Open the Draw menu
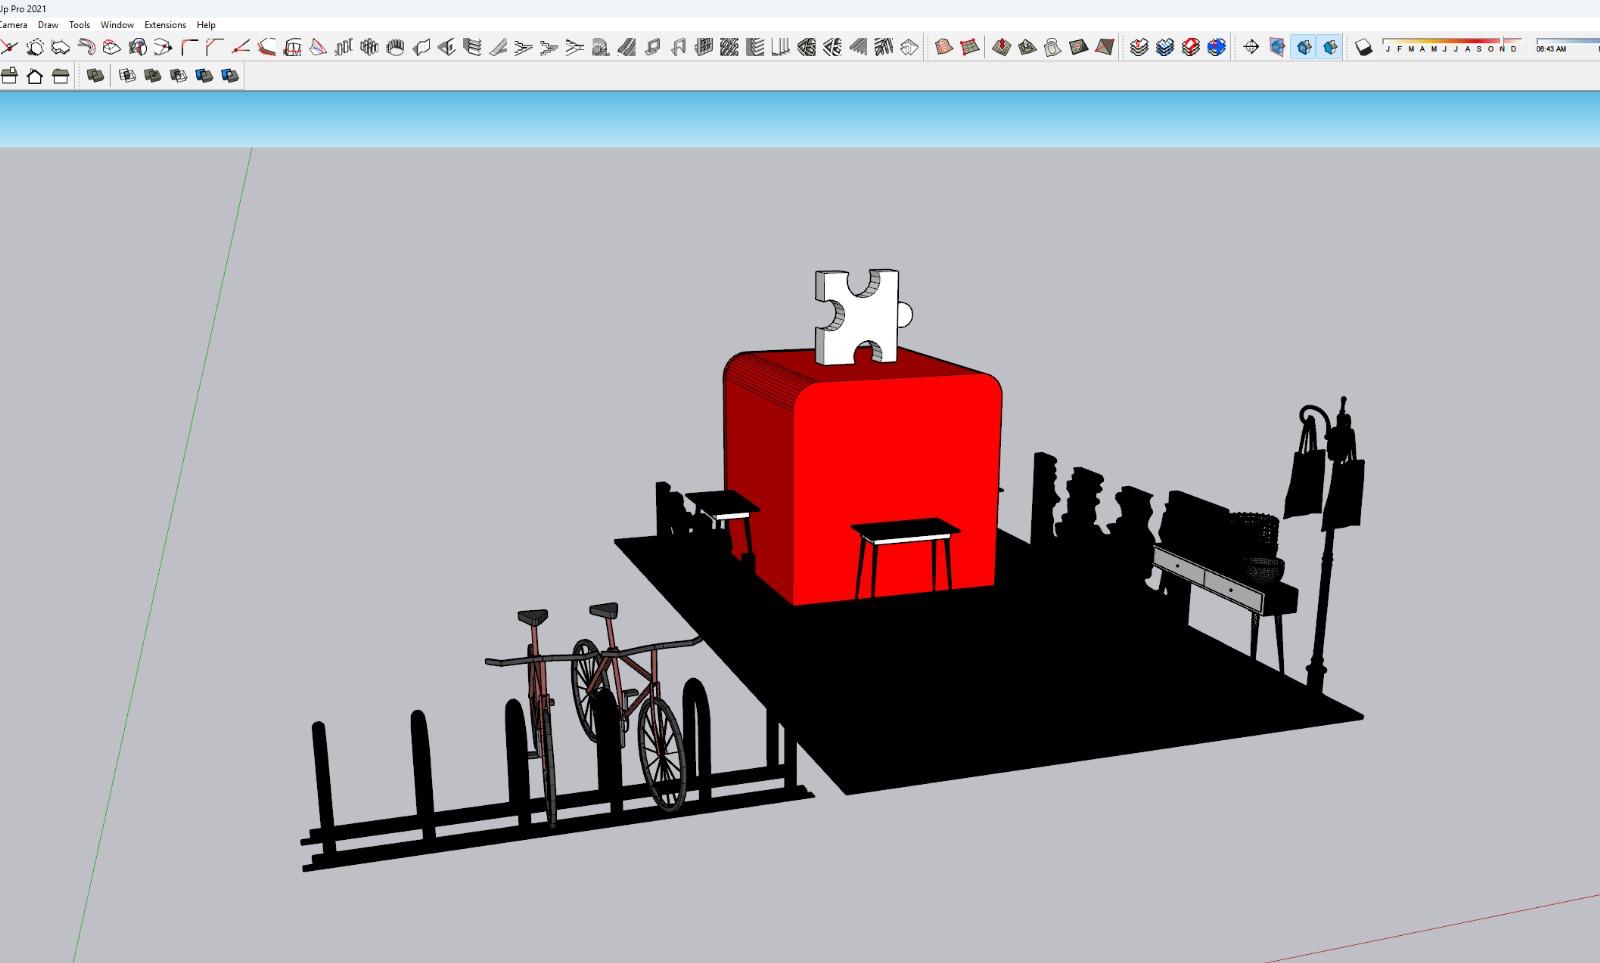 pyautogui.click(x=48, y=25)
